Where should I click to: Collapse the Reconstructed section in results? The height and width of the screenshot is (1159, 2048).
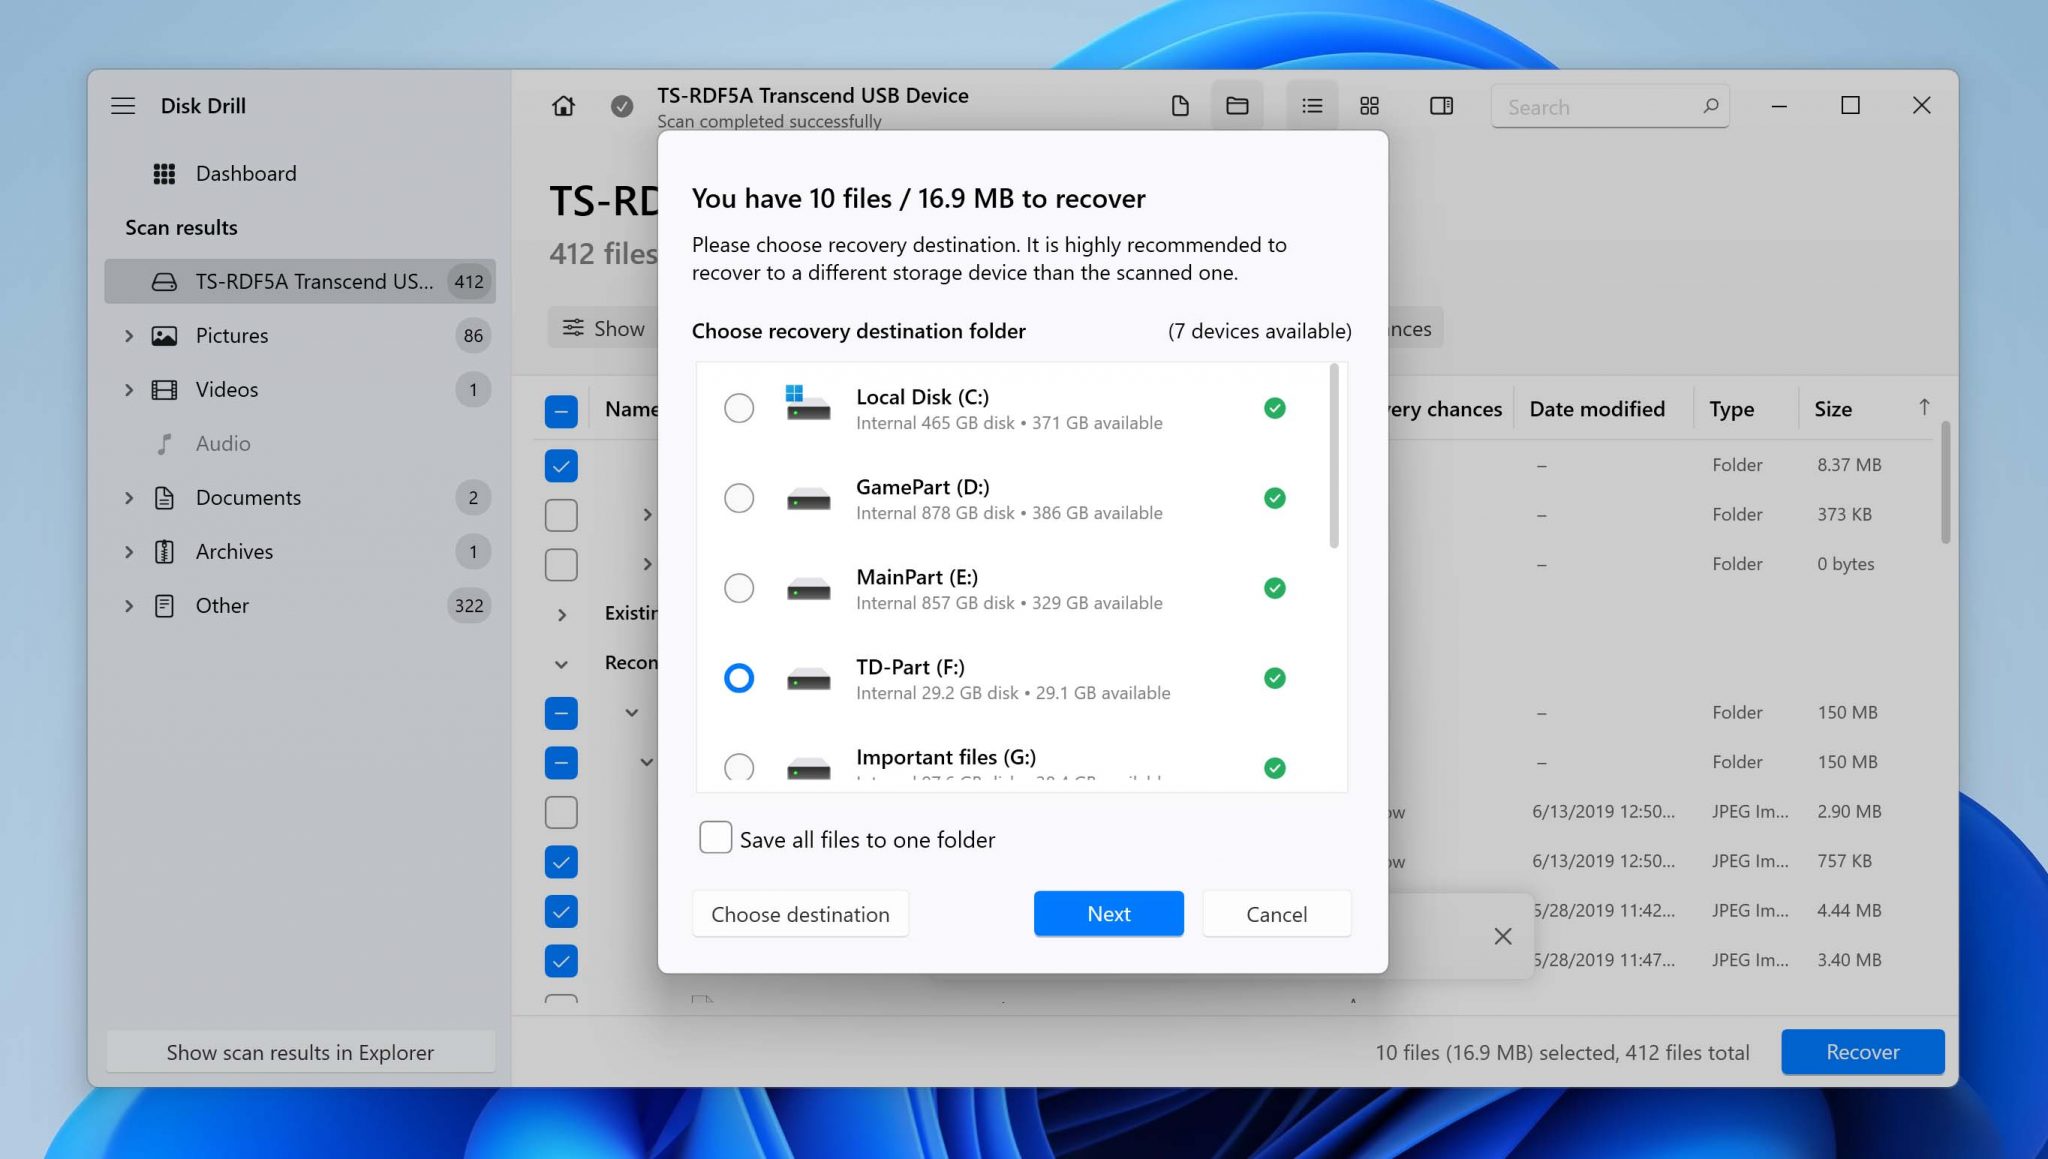(x=561, y=662)
